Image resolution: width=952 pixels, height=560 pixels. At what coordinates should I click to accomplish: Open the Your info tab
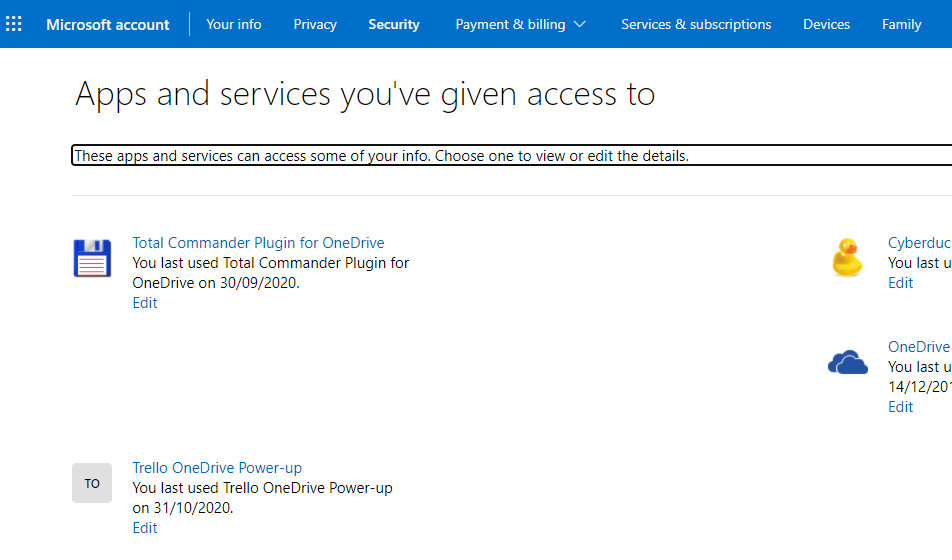click(x=234, y=24)
